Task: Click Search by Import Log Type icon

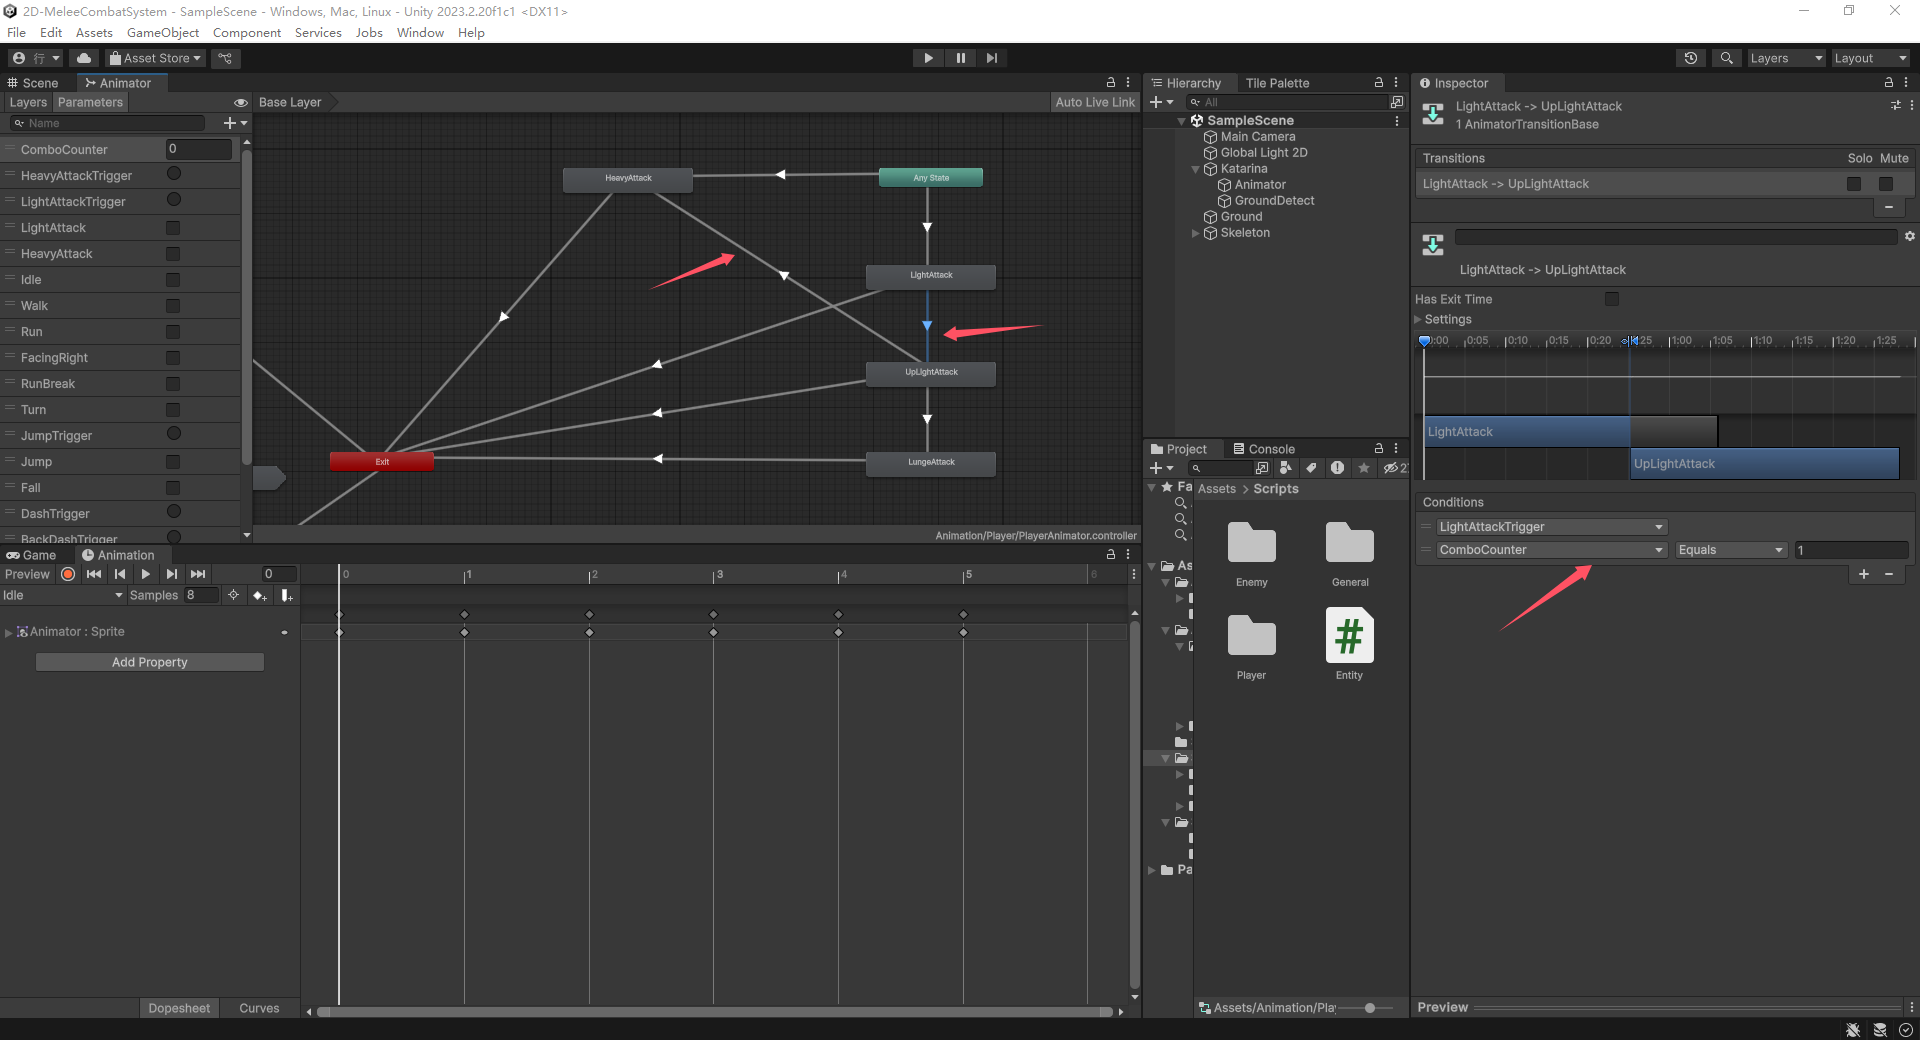Action: point(1337,468)
